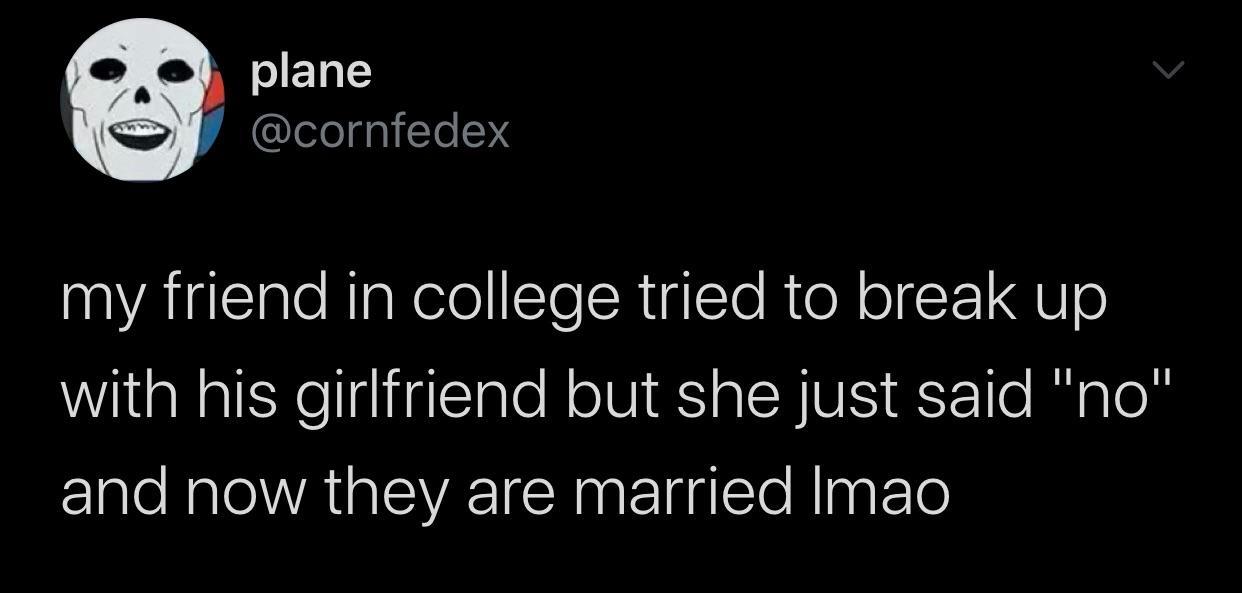1242x593 pixels.
Task: Open the @cornfedex handle link
Action: 380,130
